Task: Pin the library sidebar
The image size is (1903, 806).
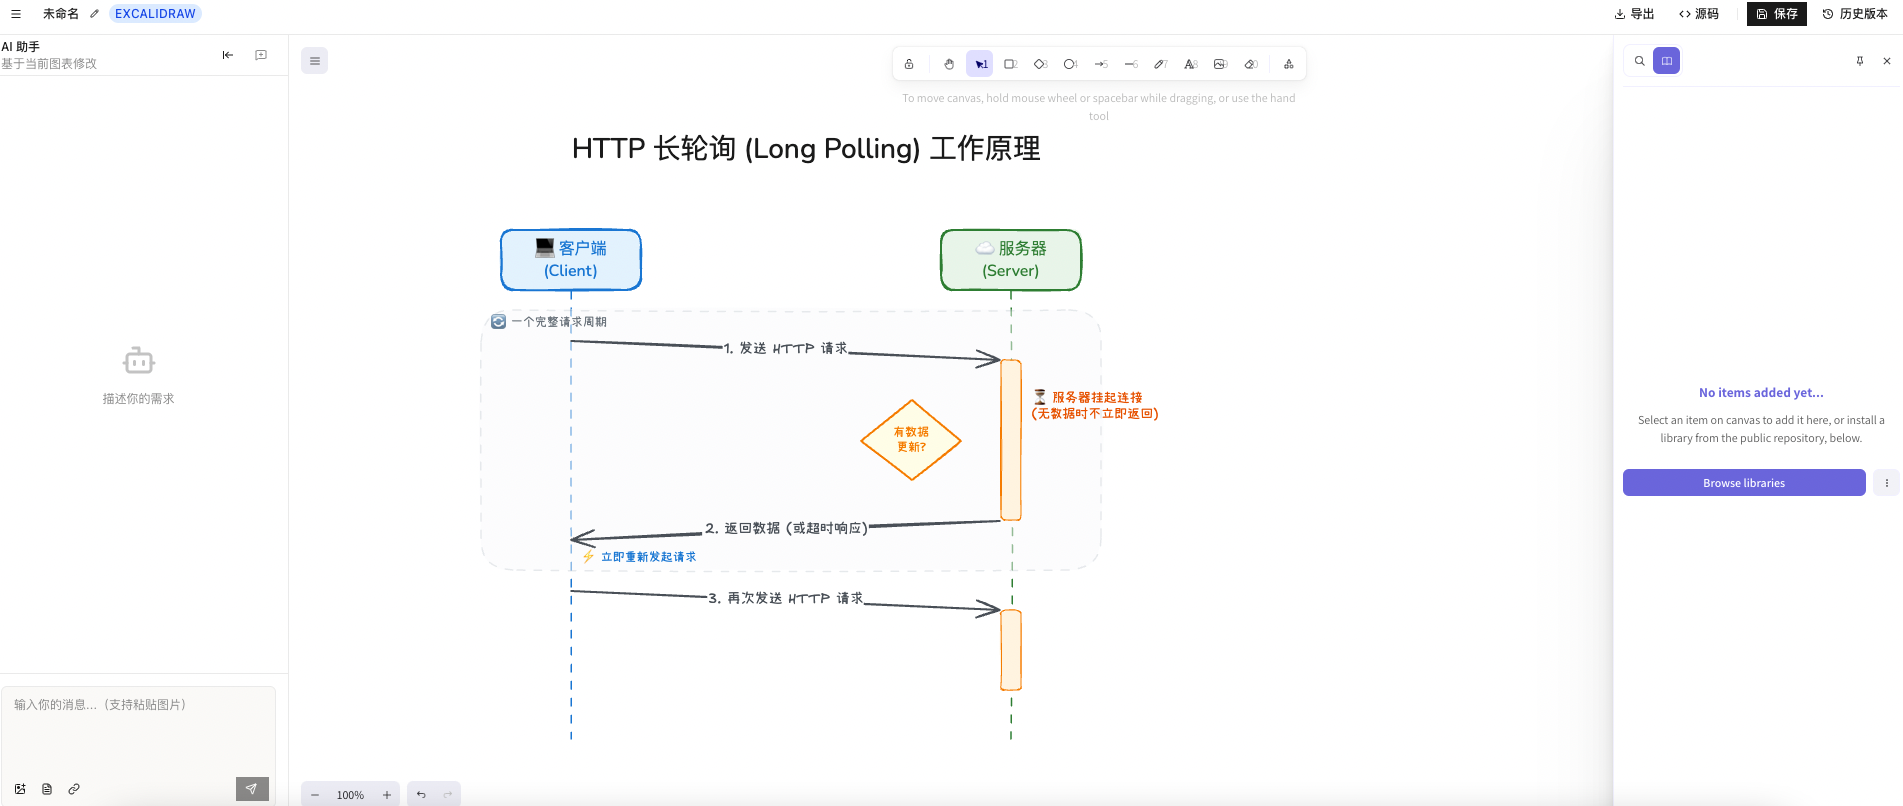Action: point(1860,61)
